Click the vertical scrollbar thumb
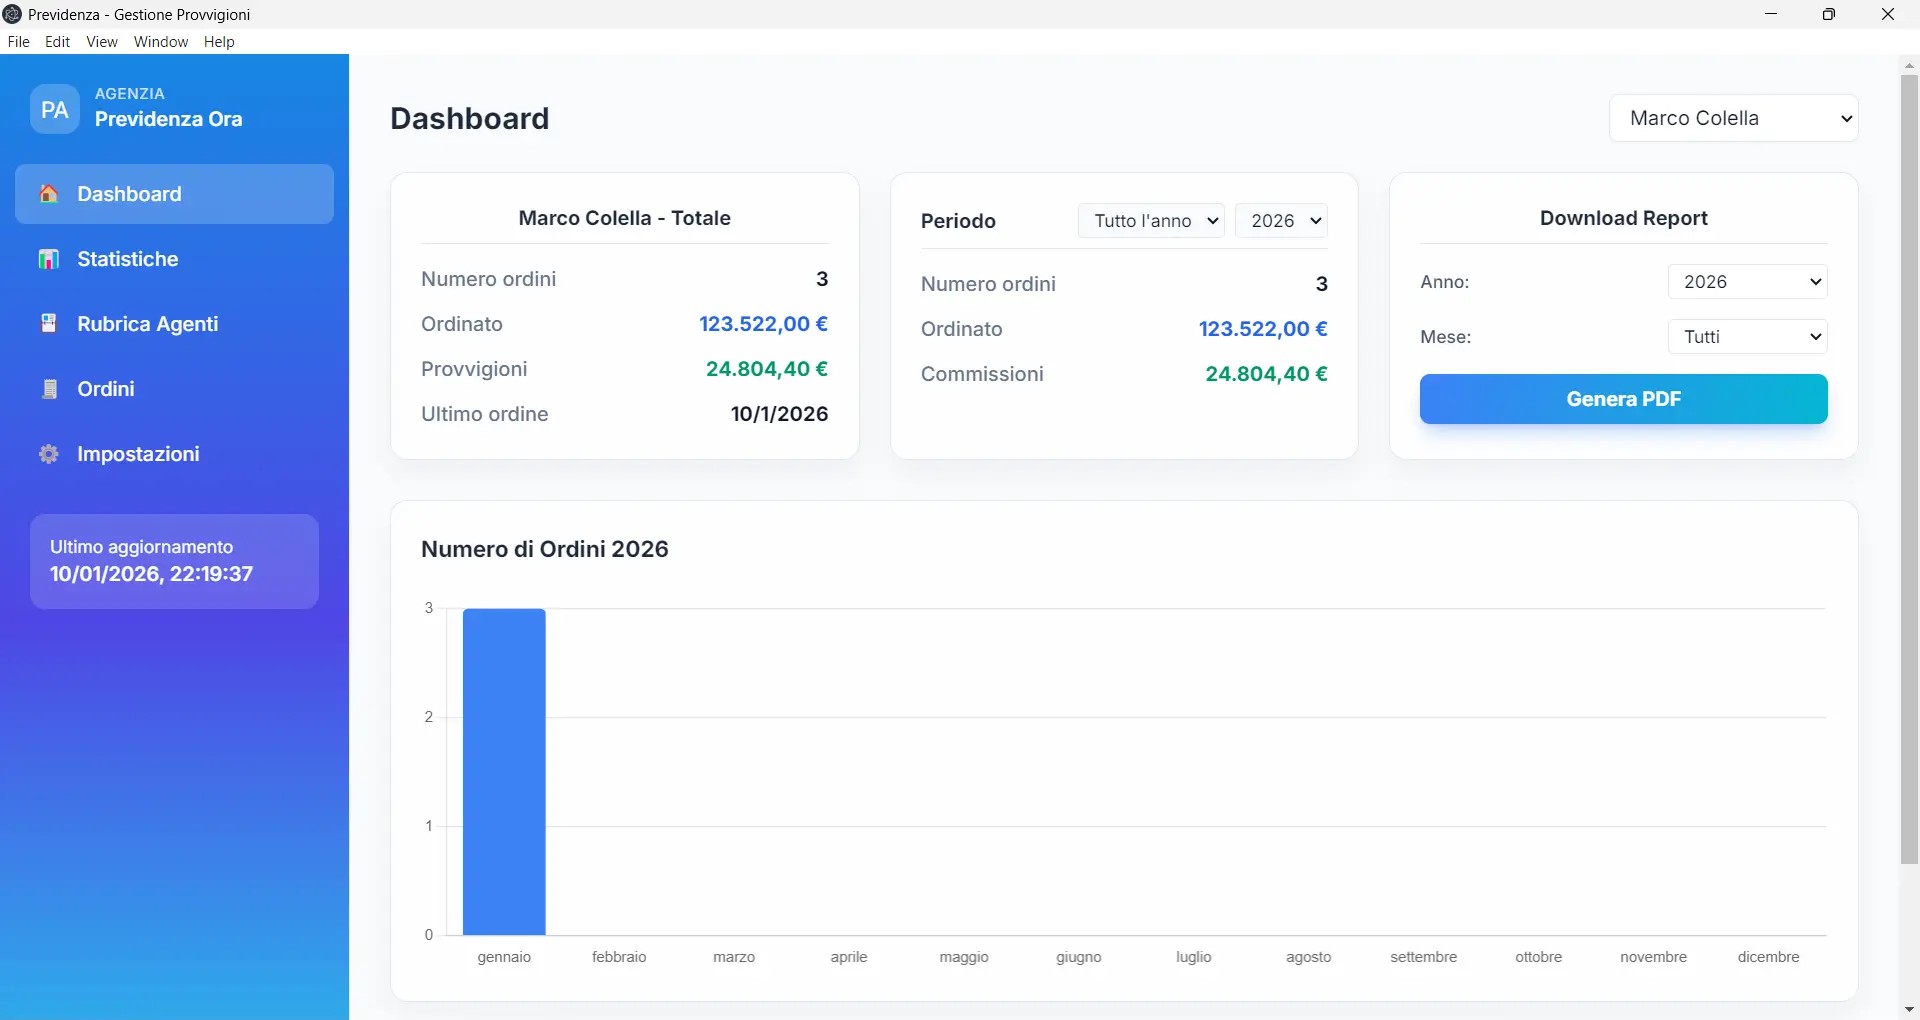Image resolution: width=1920 pixels, height=1020 pixels. [x=1909, y=468]
